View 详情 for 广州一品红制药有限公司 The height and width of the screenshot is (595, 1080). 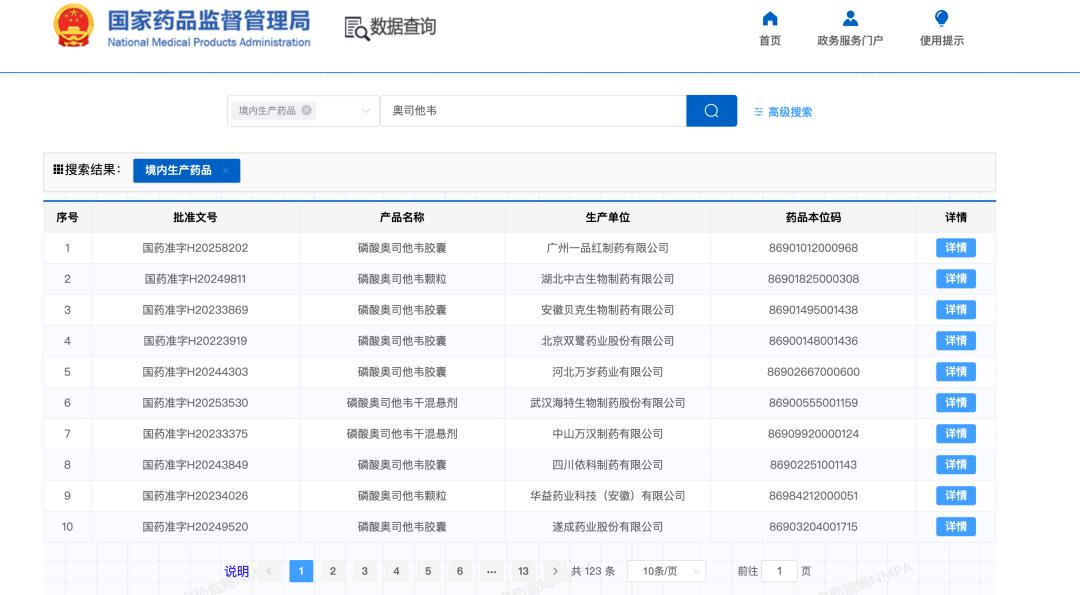[955, 248]
